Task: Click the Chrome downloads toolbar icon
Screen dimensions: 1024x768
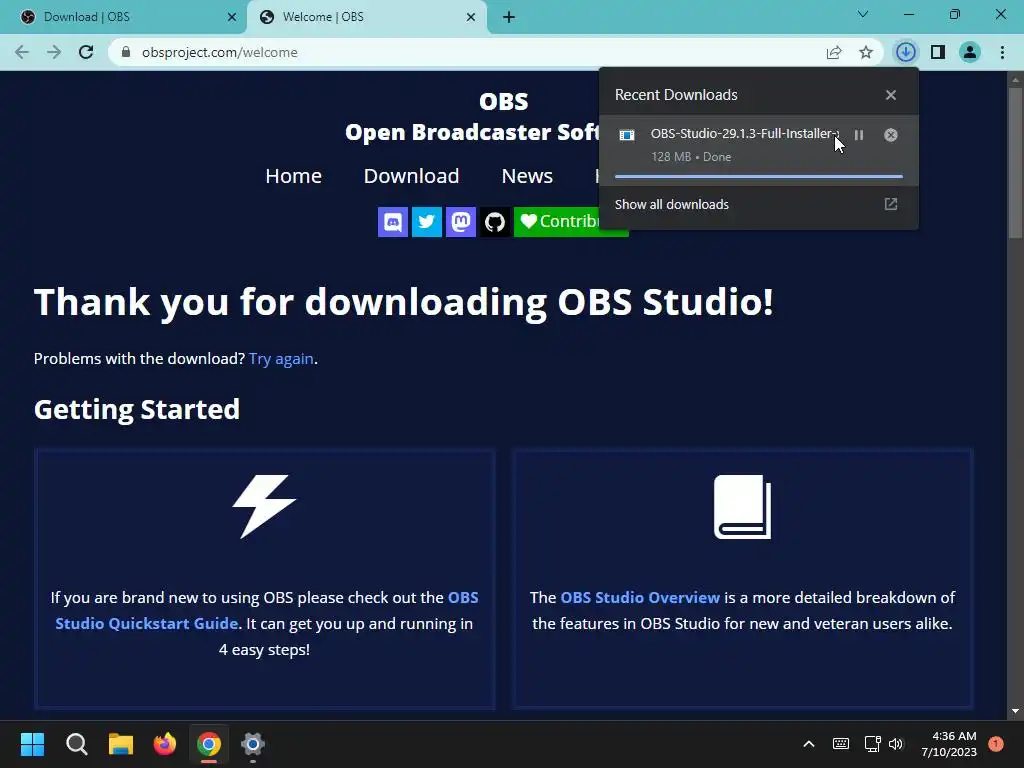Action: [905, 52]
